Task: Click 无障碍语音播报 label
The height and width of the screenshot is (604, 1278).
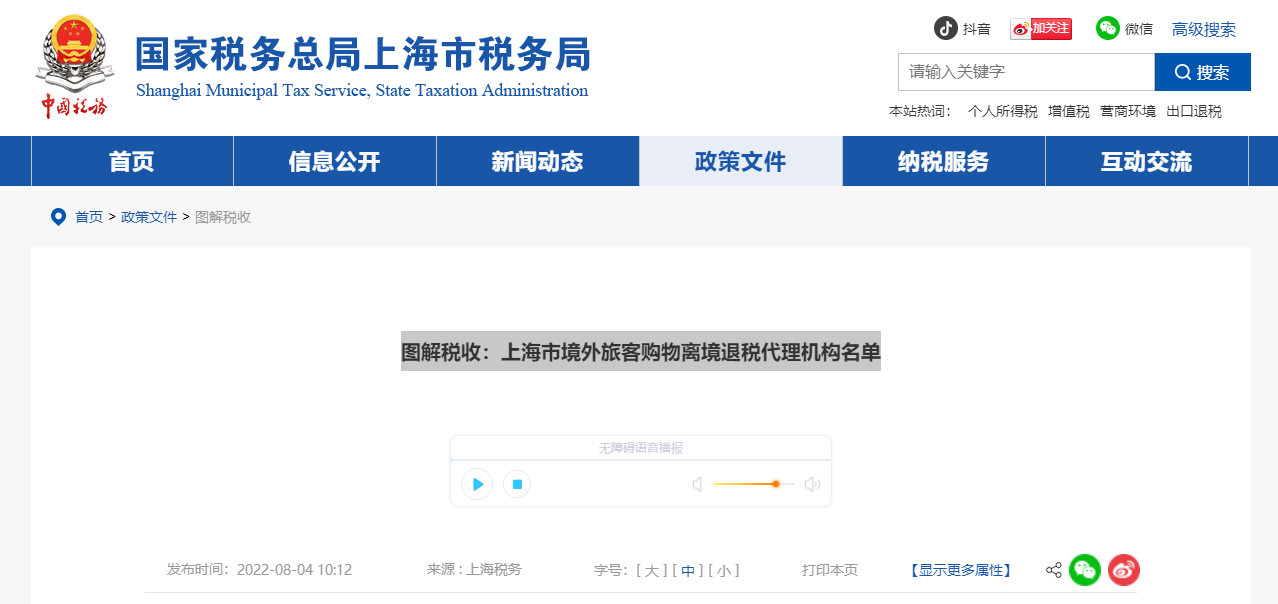Action: (x=641, y=448)
